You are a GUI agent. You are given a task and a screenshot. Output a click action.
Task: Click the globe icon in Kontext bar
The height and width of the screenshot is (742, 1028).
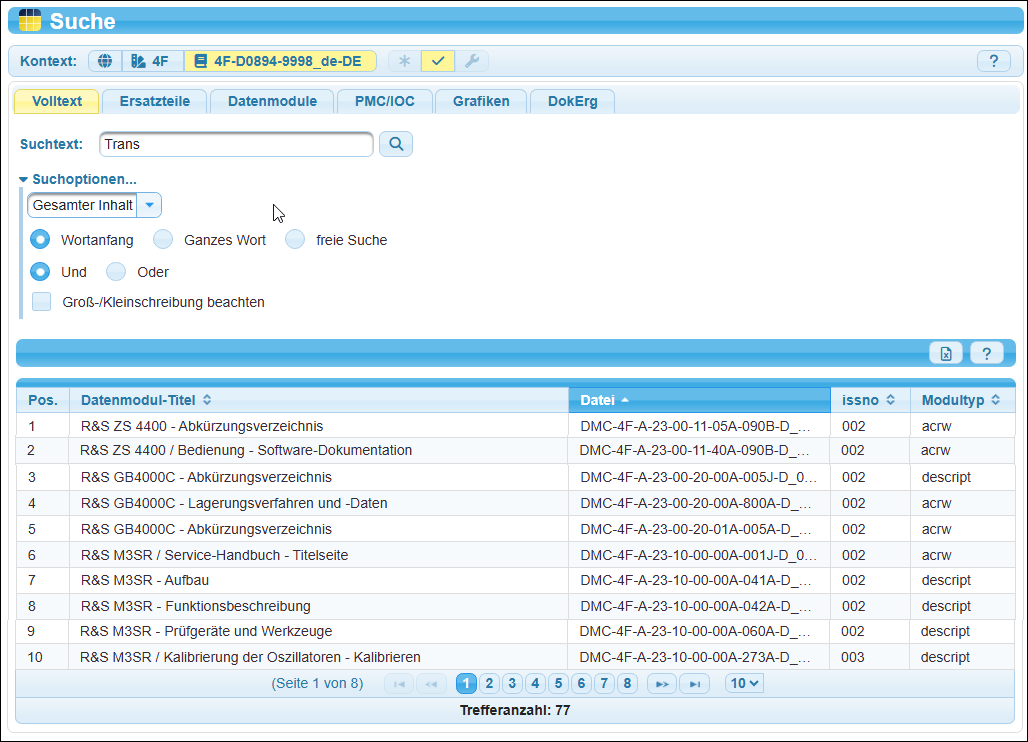click(105, 61)
